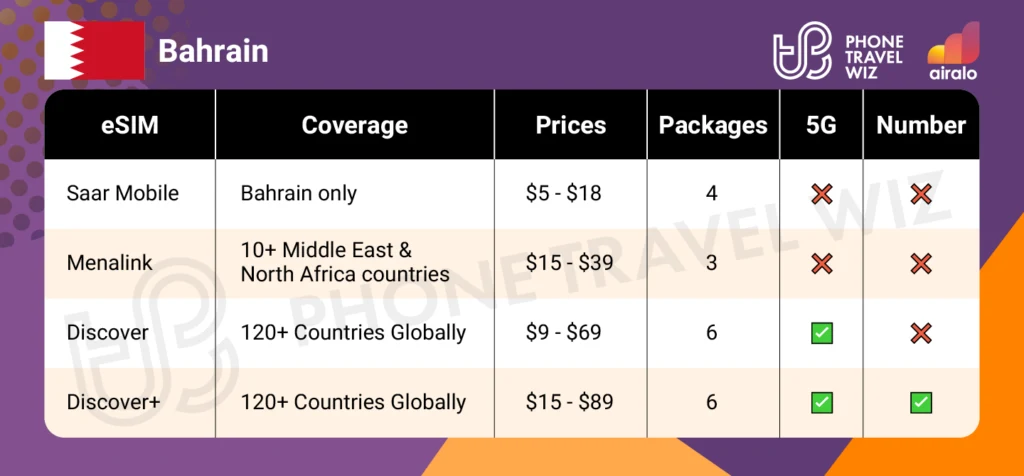Click the Airalo logo

coord(952,50)
